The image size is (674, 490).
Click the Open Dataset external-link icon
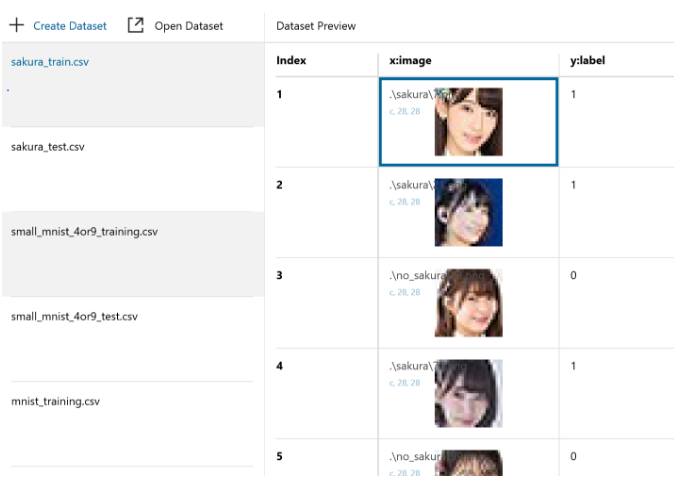(136, 25)
